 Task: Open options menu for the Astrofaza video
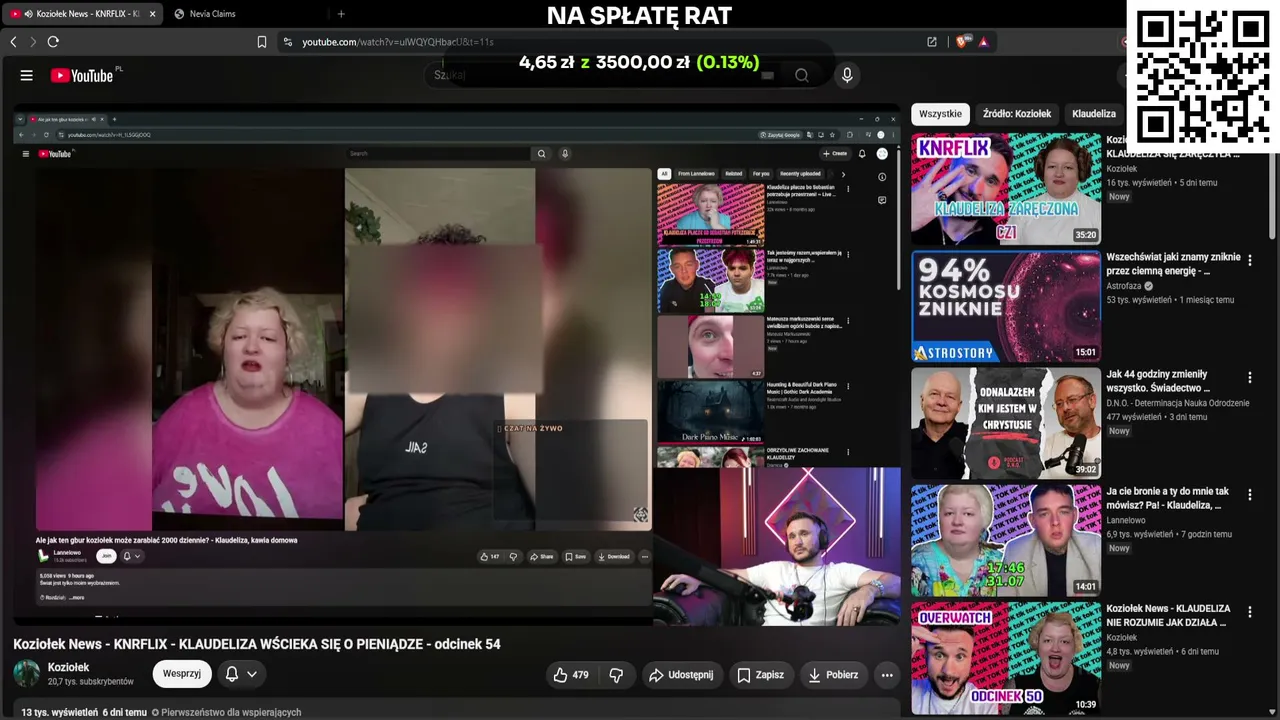1249,260
